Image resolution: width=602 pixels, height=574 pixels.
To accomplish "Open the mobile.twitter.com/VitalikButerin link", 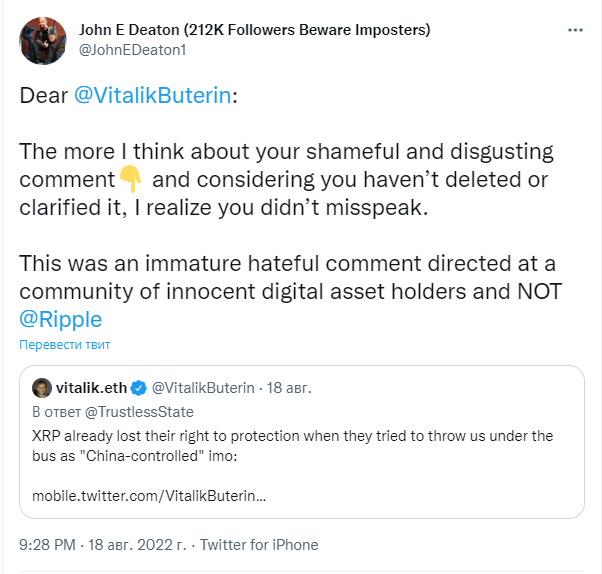I will 149,496.
